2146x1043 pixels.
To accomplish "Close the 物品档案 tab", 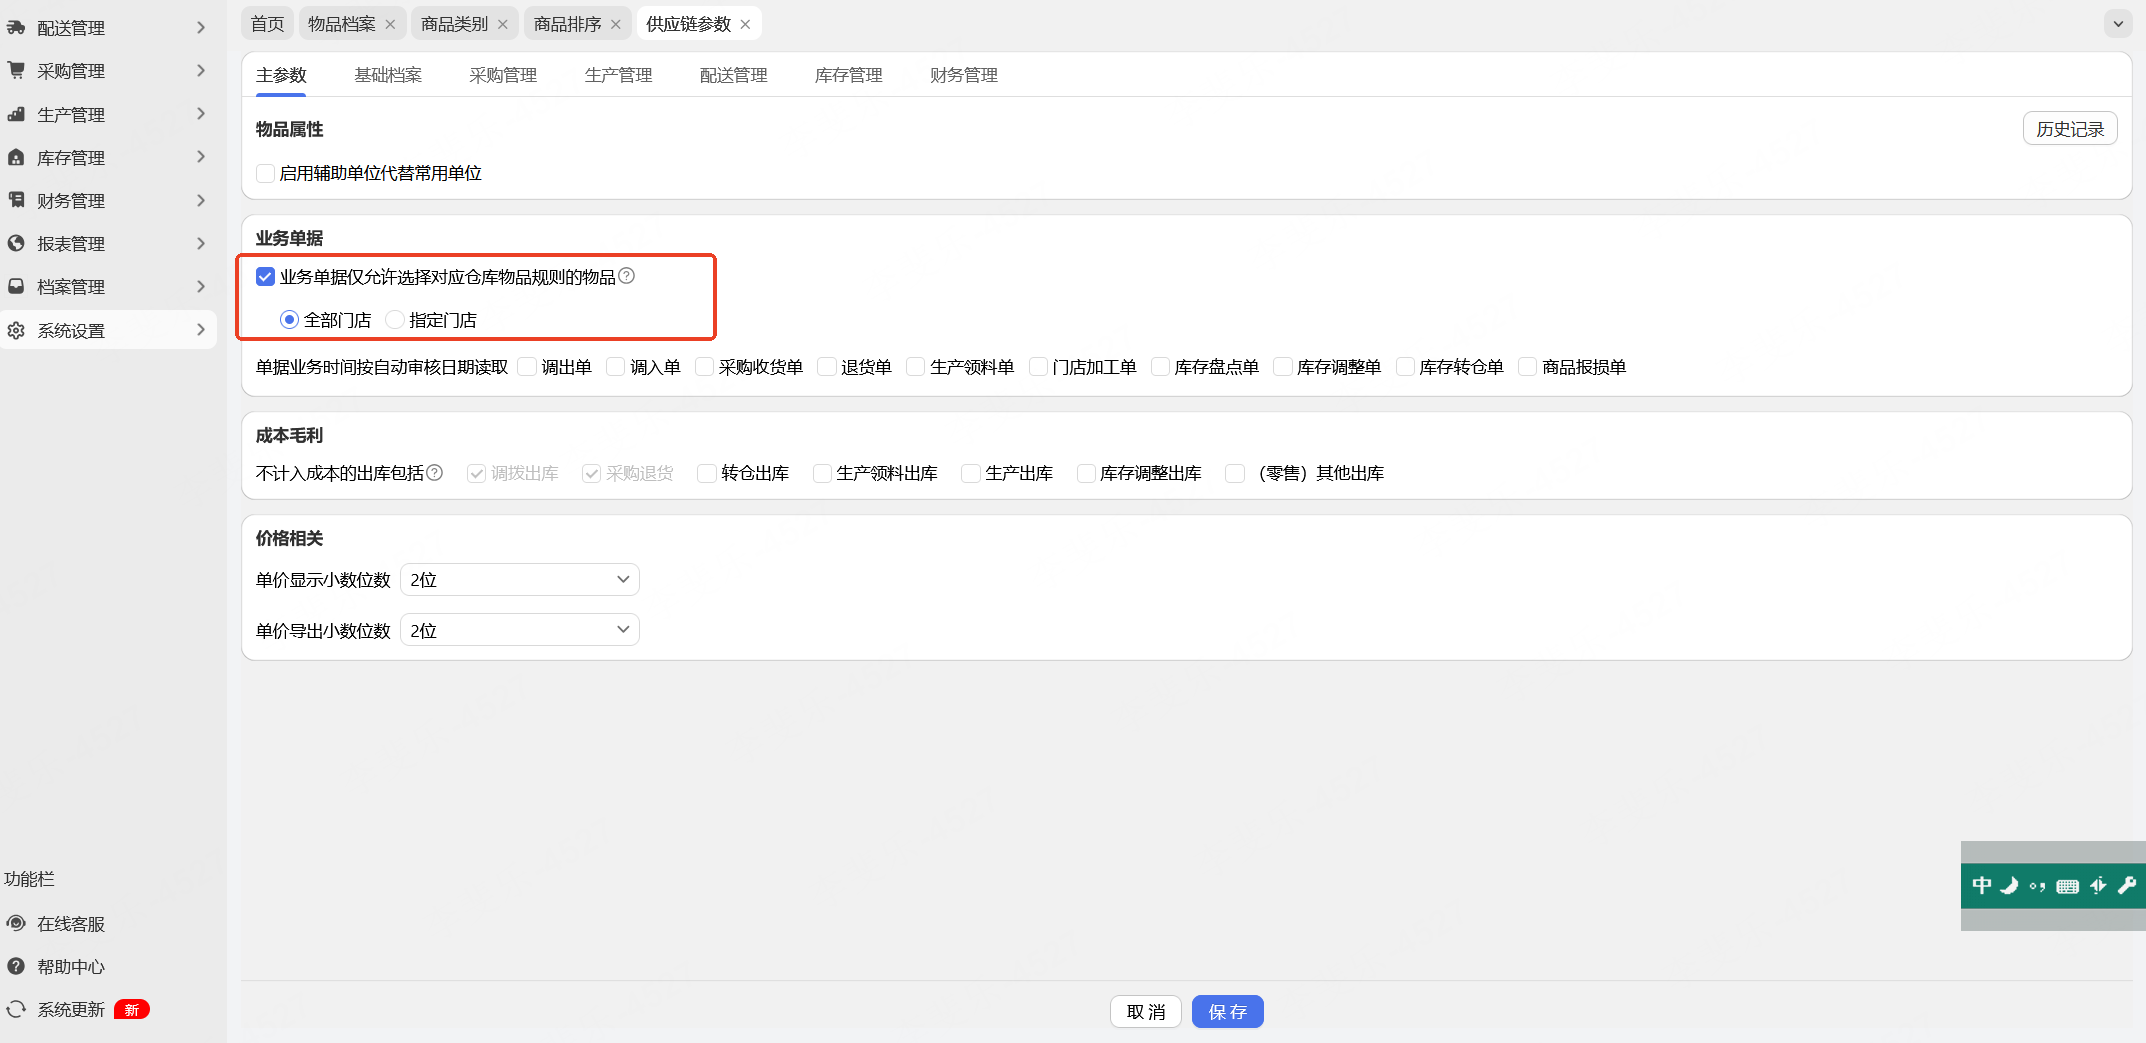I will tap(390, 24).
